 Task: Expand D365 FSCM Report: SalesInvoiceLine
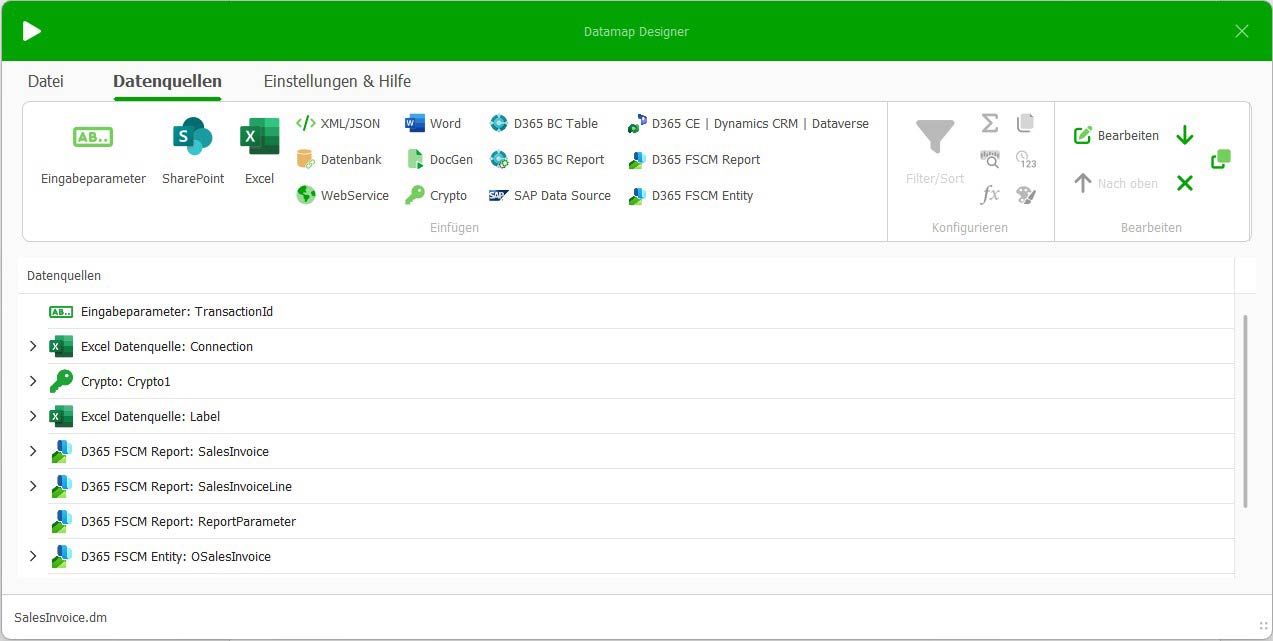click(33, 487)
